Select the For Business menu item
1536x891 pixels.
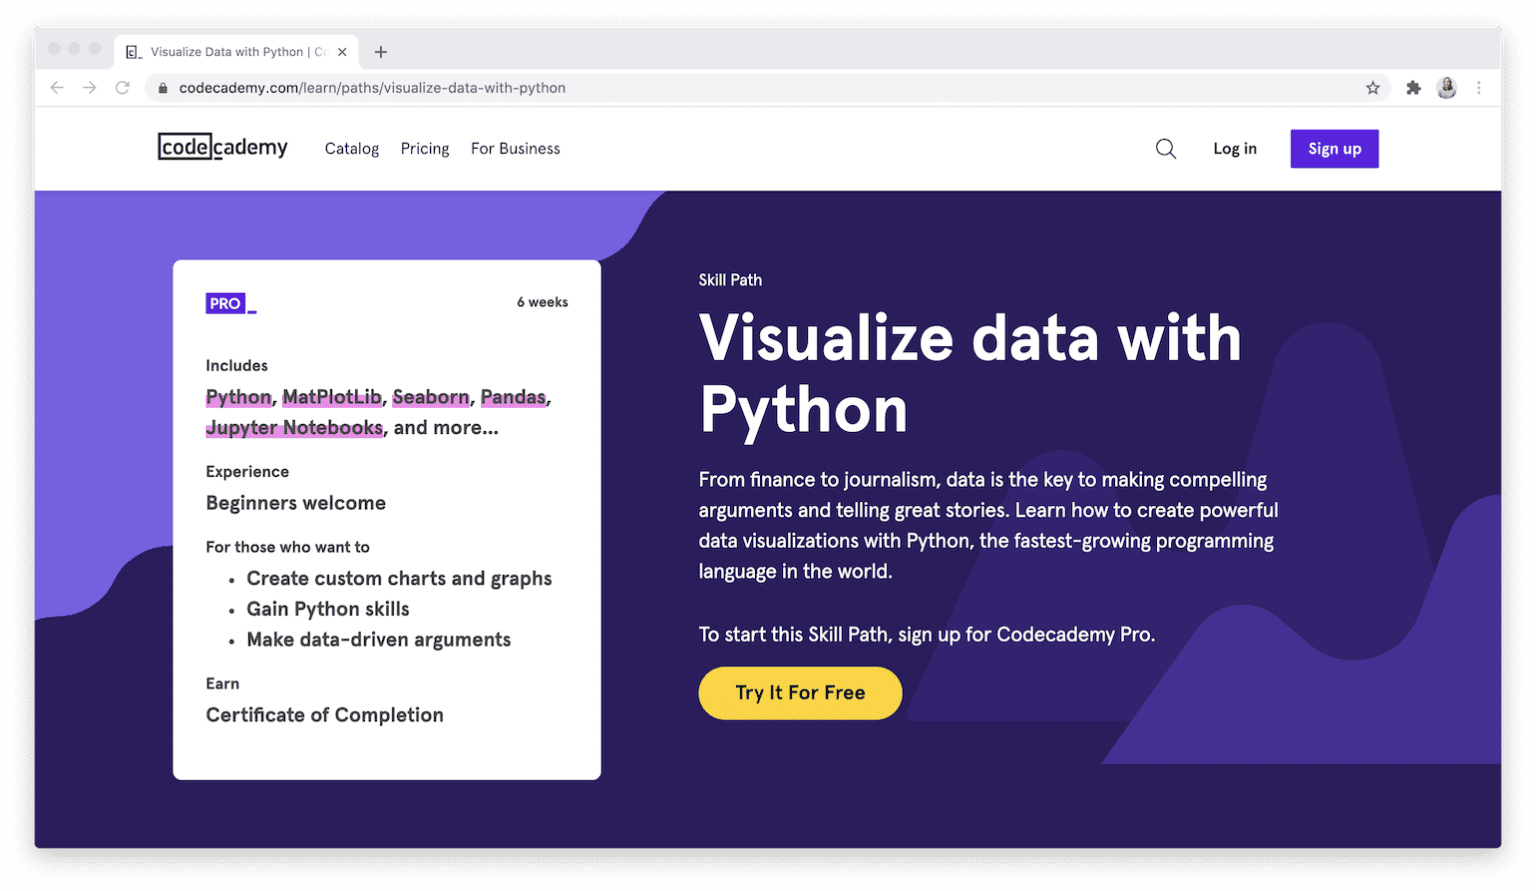point(515,148)
